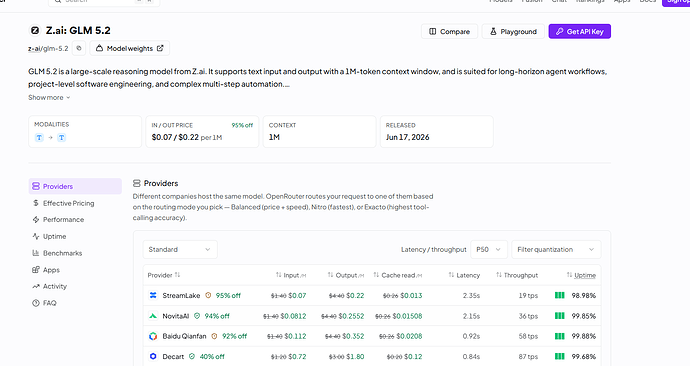Click the 95% off badge in the price card

click(x=242, y=125)
